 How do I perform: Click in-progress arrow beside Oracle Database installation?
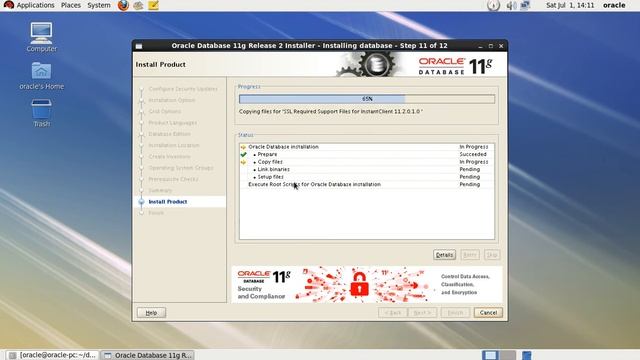tap(244, 147)
